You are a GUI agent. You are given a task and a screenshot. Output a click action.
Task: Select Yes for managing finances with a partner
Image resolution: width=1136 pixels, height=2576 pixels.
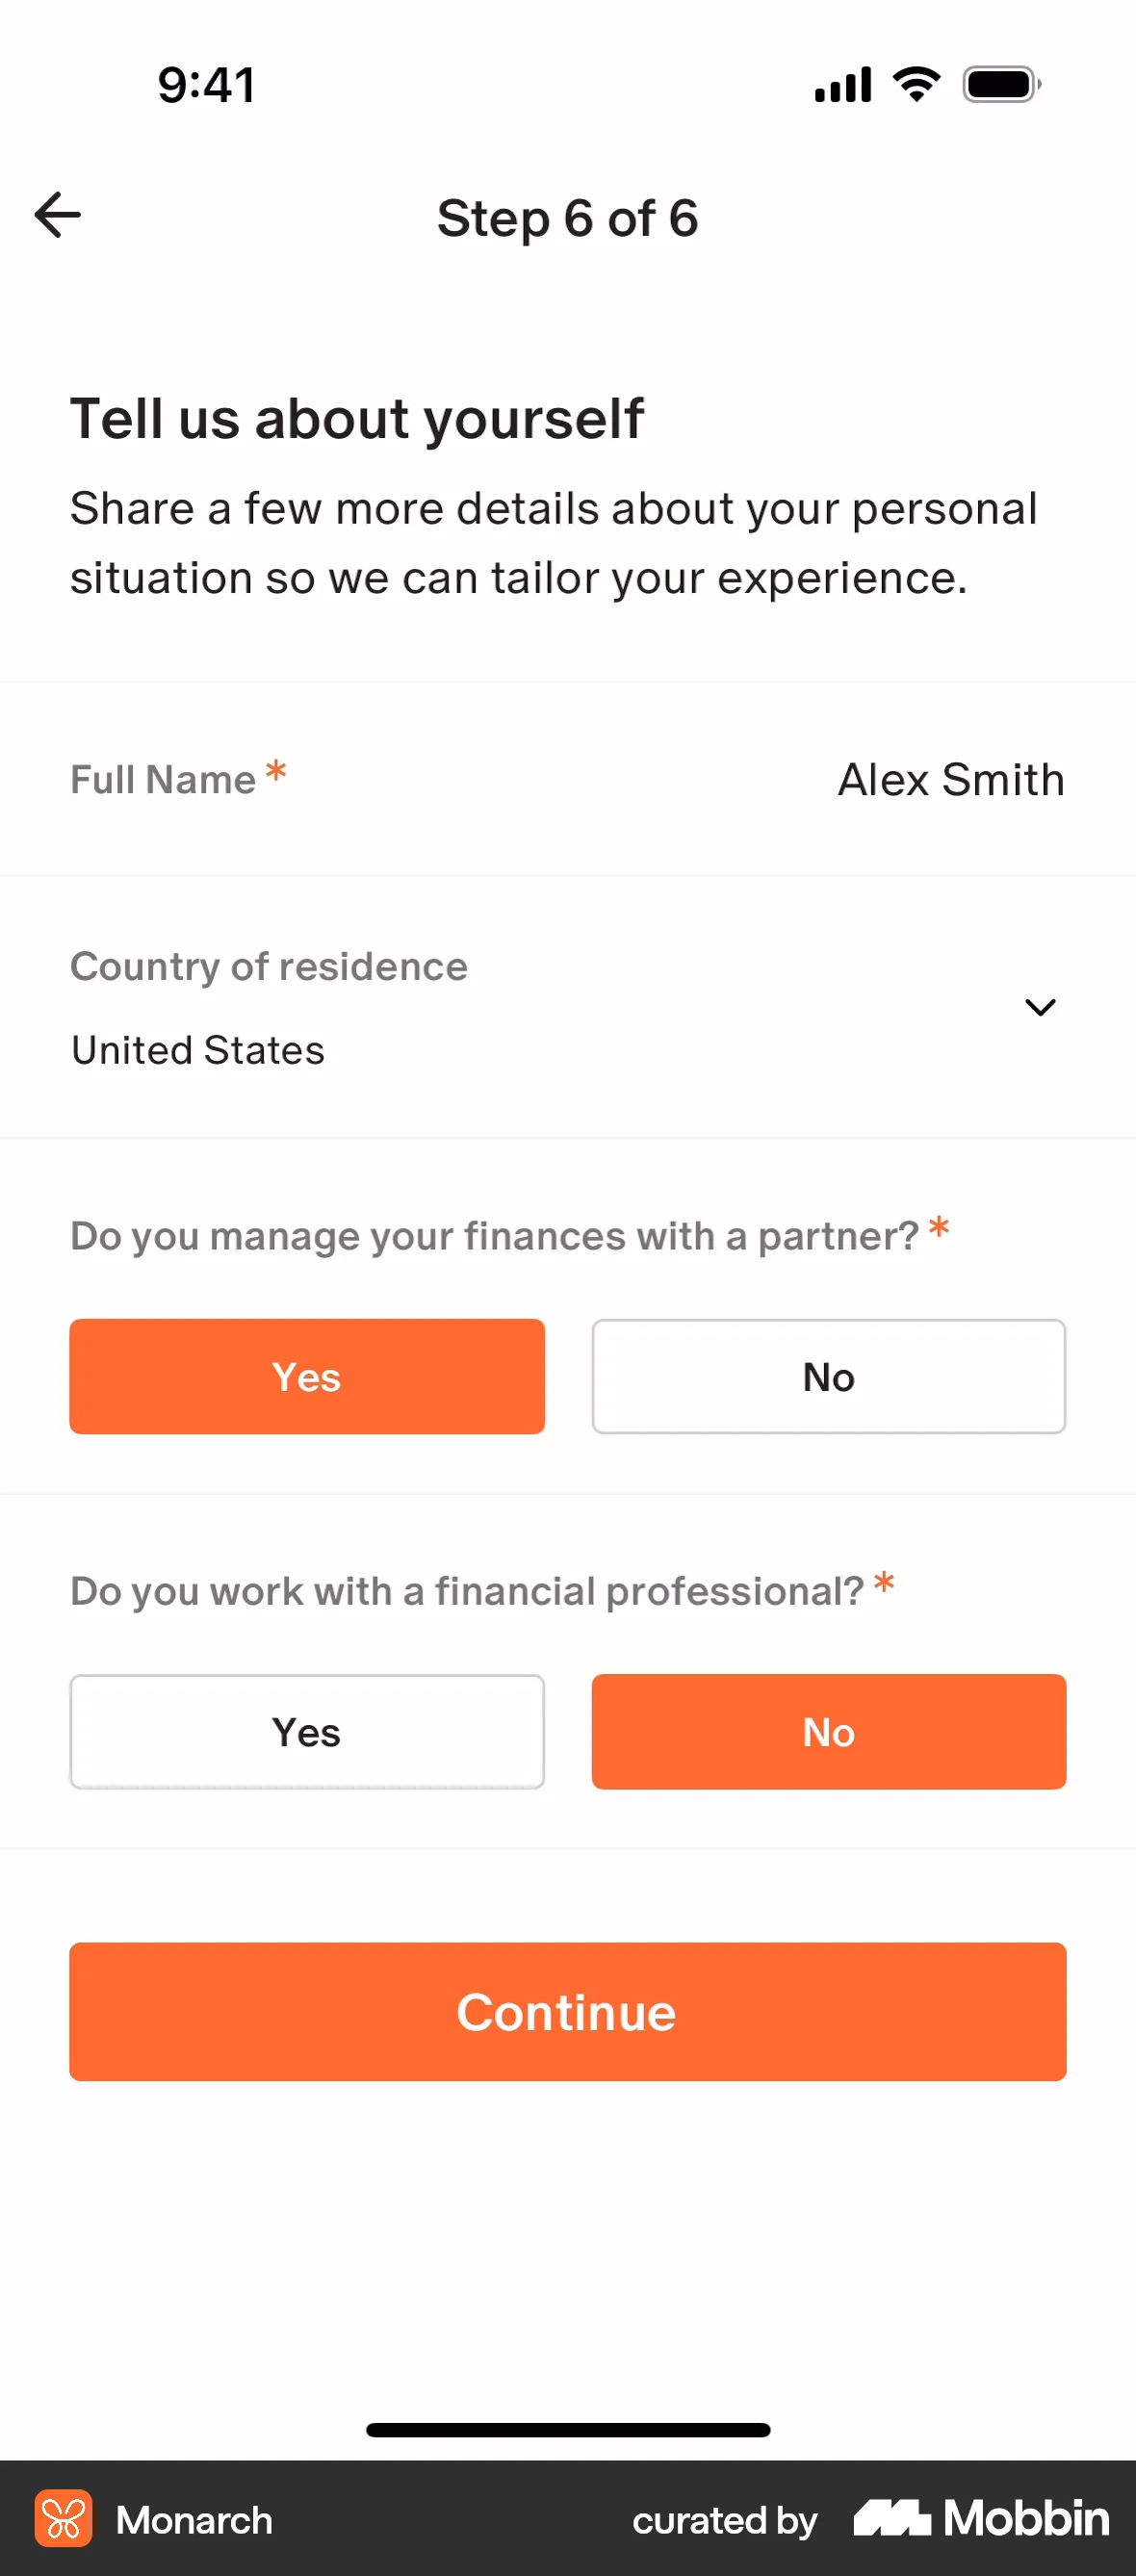[x=306, y=1376]
